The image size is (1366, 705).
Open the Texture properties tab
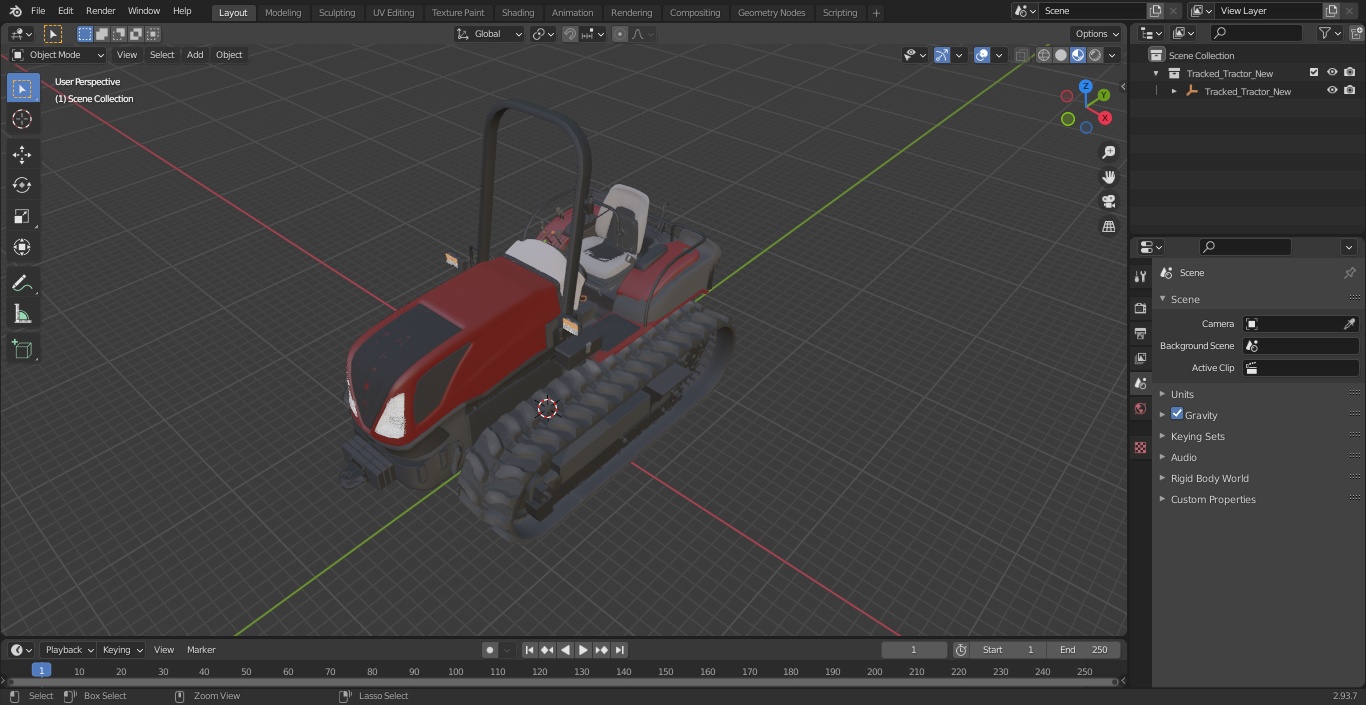coord(1140,447)
